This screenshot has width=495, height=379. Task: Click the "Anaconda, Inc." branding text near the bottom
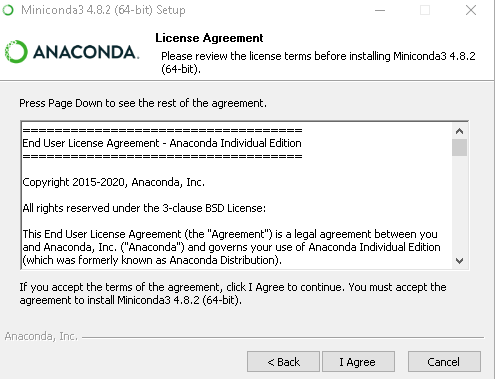(41, 336)
